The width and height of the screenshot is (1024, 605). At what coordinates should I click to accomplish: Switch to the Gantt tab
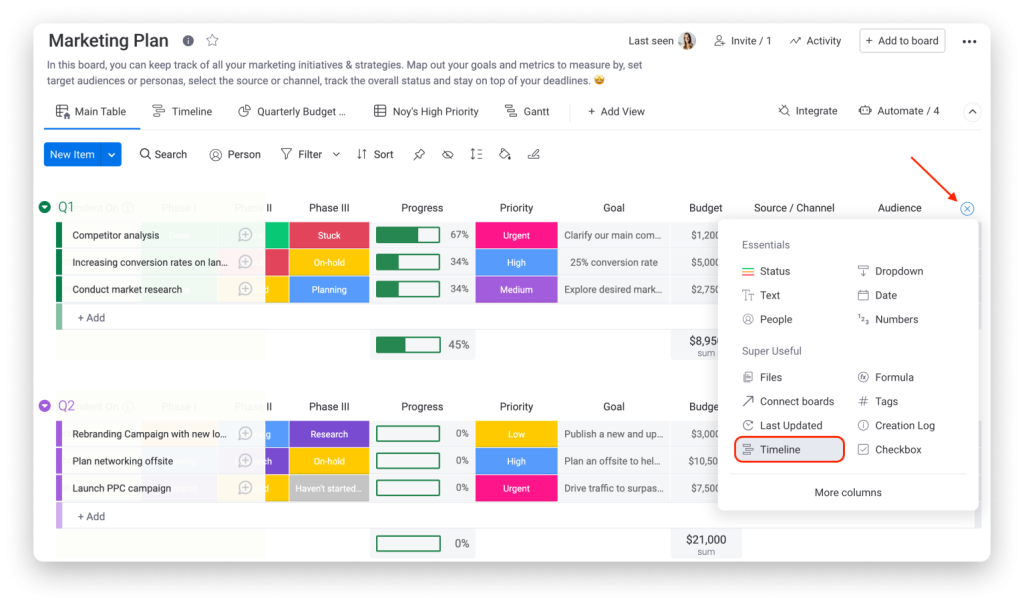[528, 111]
